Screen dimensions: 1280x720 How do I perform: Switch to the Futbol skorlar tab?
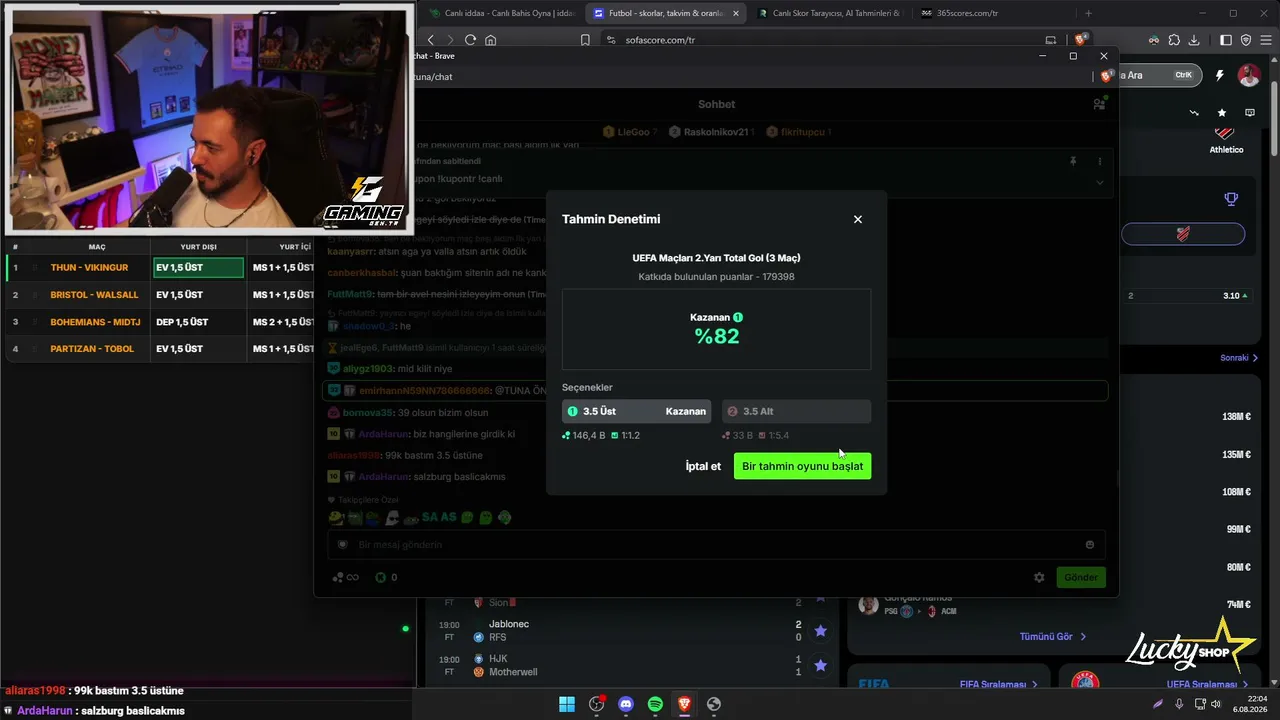tap(665, 13)
